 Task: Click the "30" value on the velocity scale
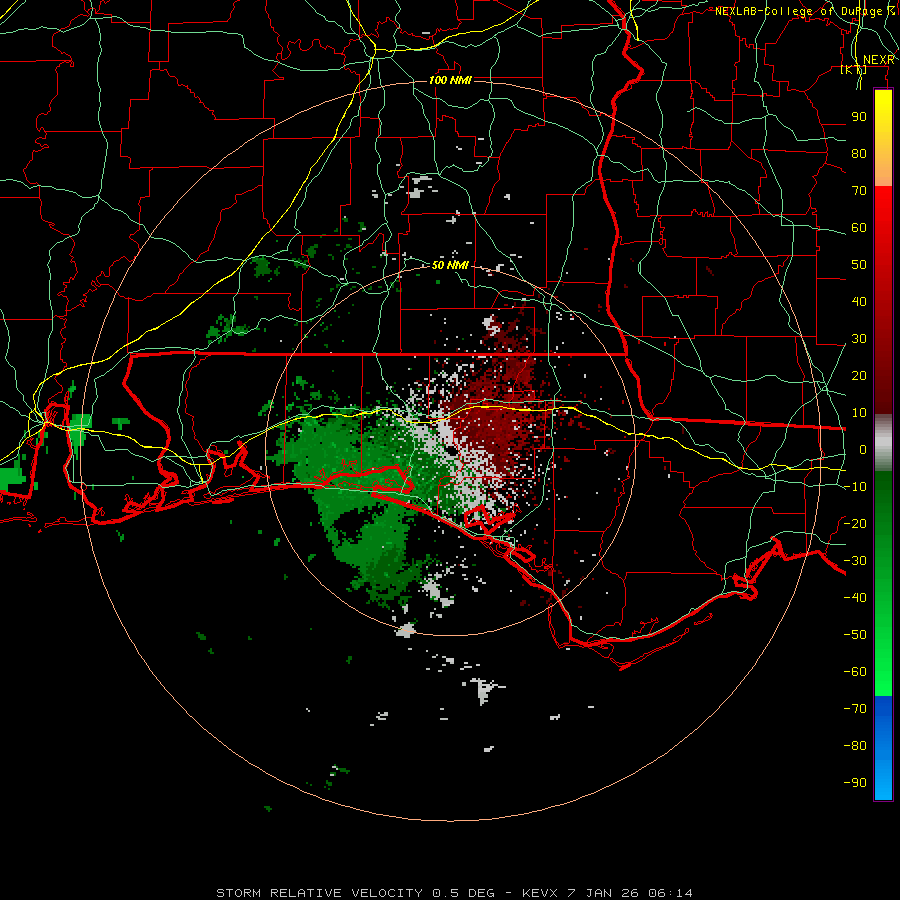[x=859, y=339]
